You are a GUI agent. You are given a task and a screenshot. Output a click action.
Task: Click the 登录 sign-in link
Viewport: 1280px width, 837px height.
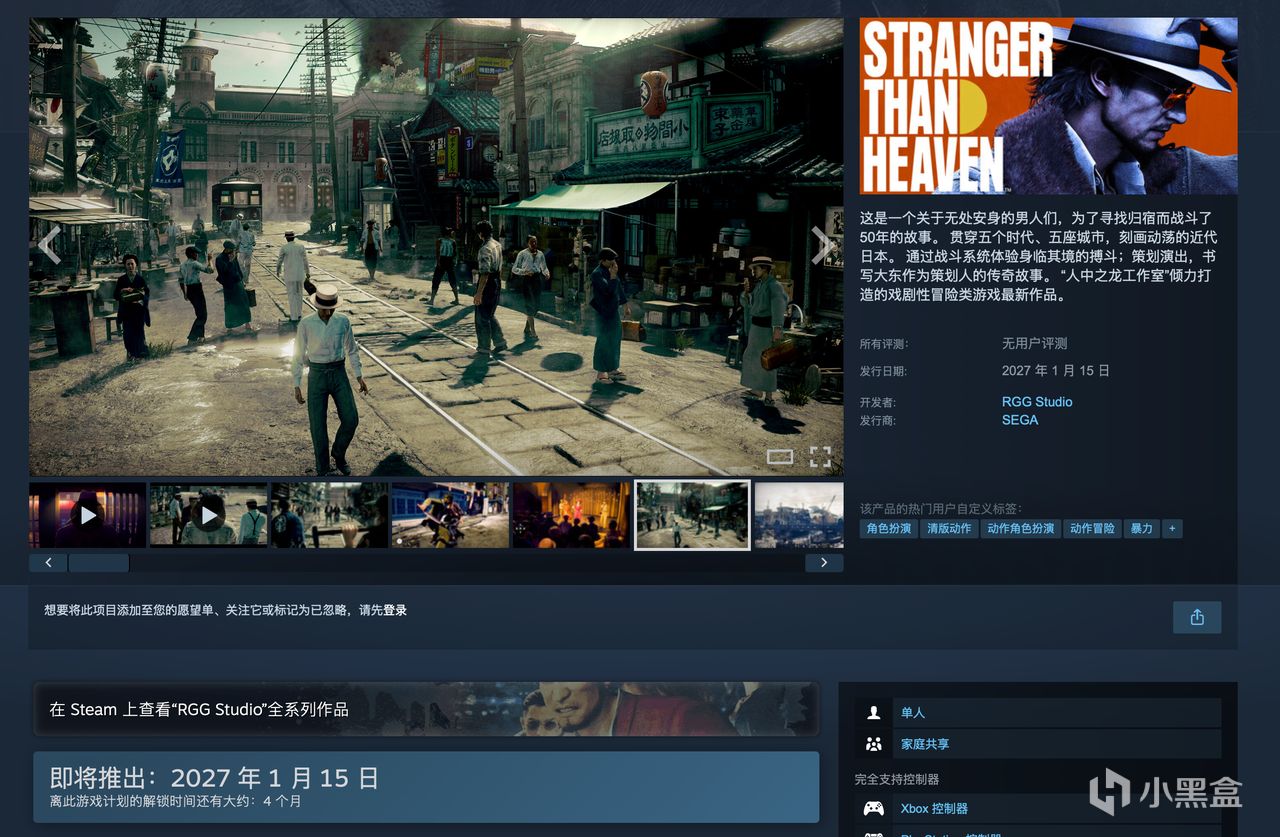click(395, 610)
